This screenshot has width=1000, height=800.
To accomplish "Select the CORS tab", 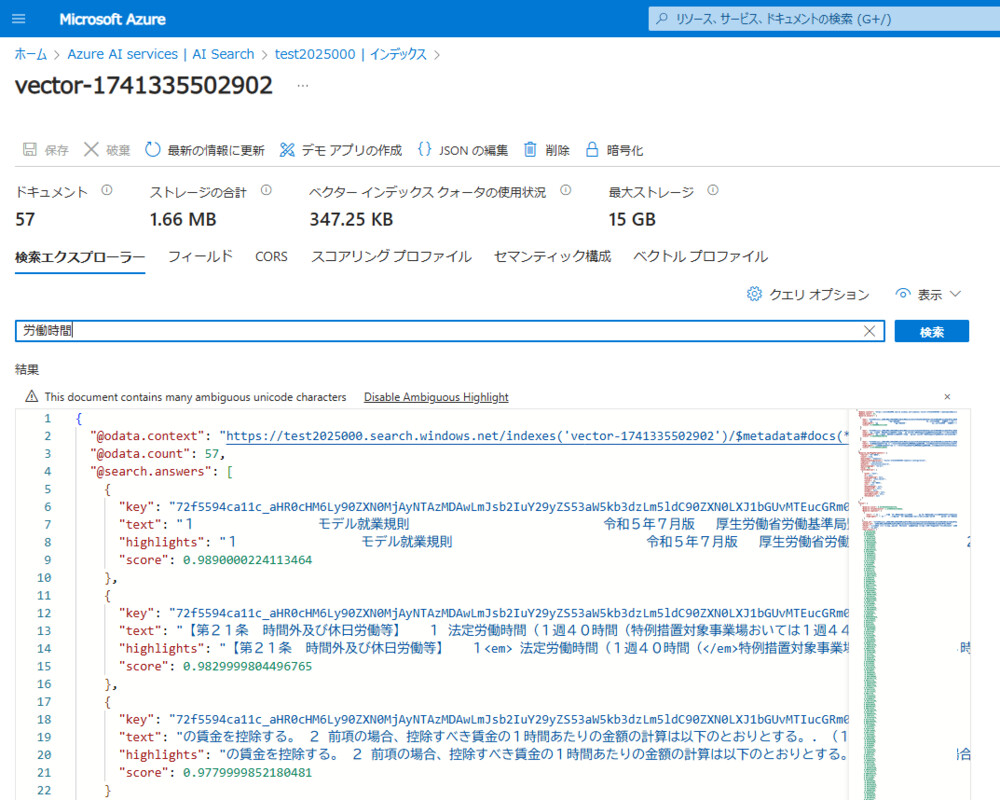I will pos(271,257).
